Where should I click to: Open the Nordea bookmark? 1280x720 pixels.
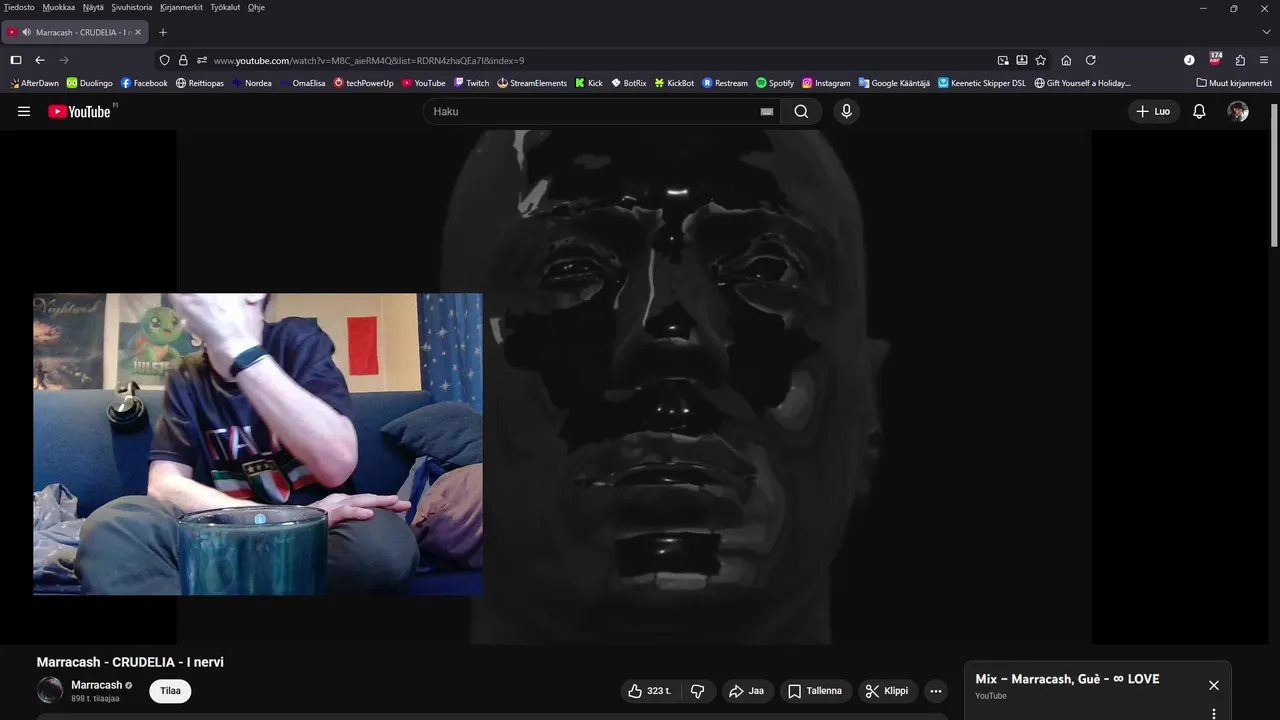(x=252, y=83)
